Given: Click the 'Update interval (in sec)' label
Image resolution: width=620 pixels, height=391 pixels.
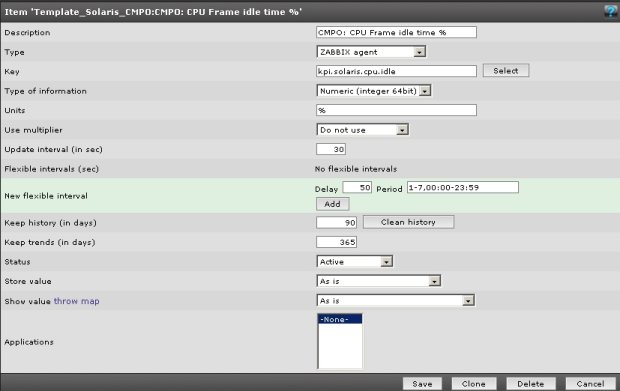Looking at the screenshot, I should click(x=53, y=149).
